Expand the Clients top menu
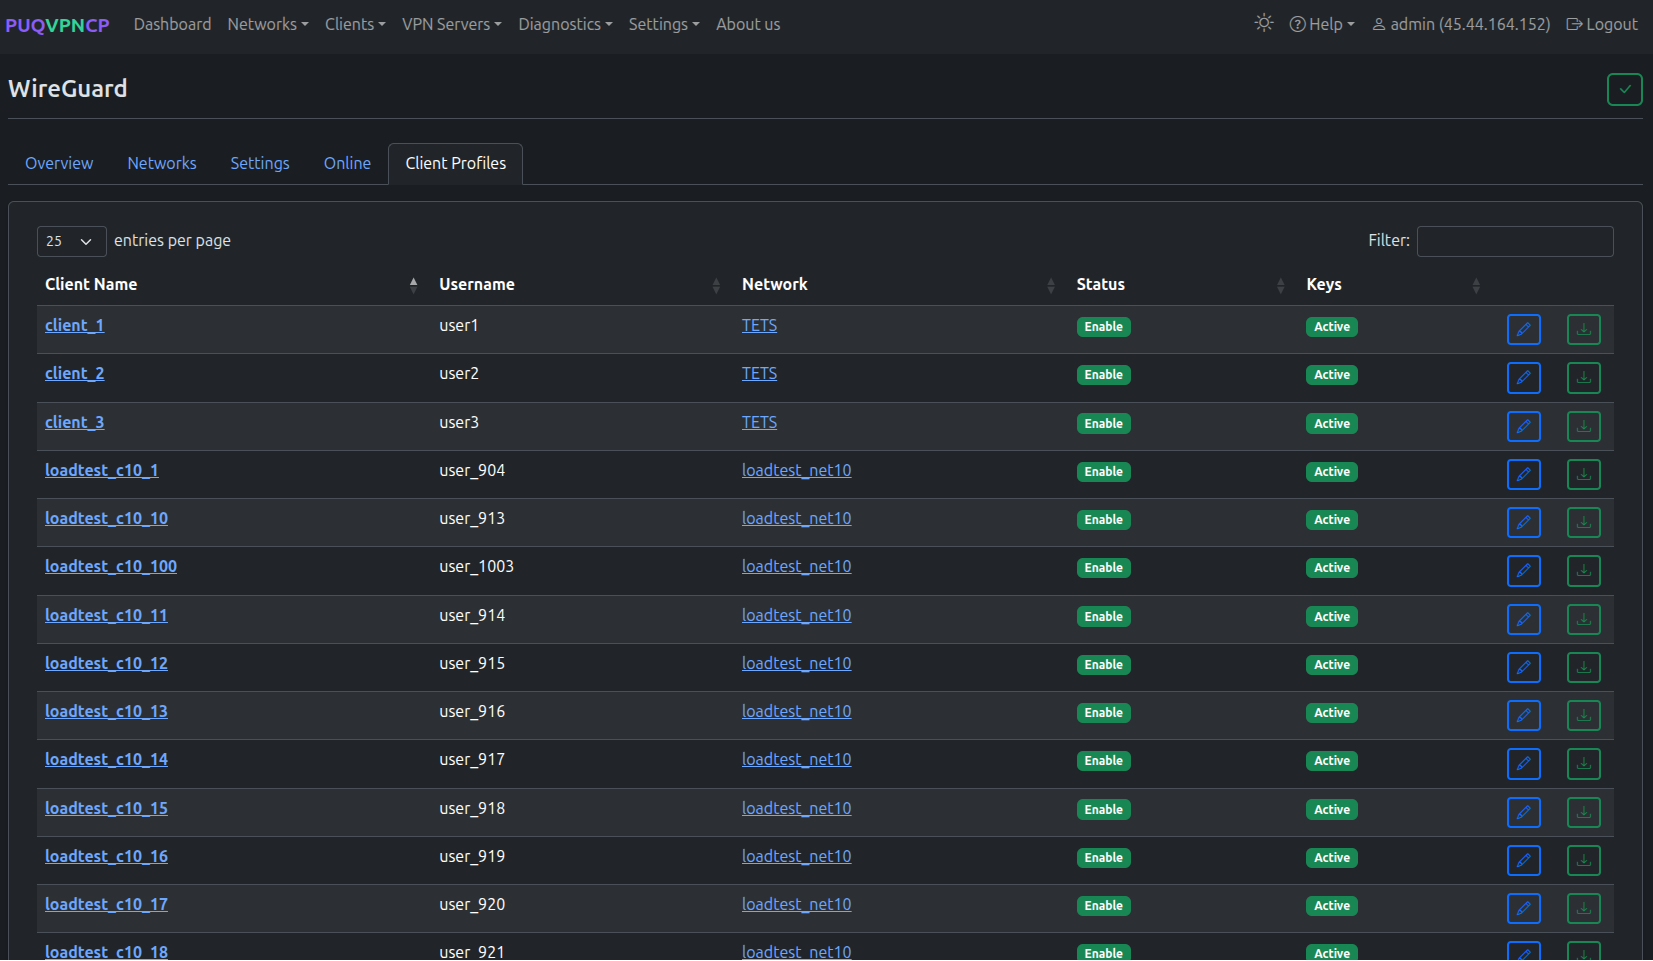 pos(355,24)
